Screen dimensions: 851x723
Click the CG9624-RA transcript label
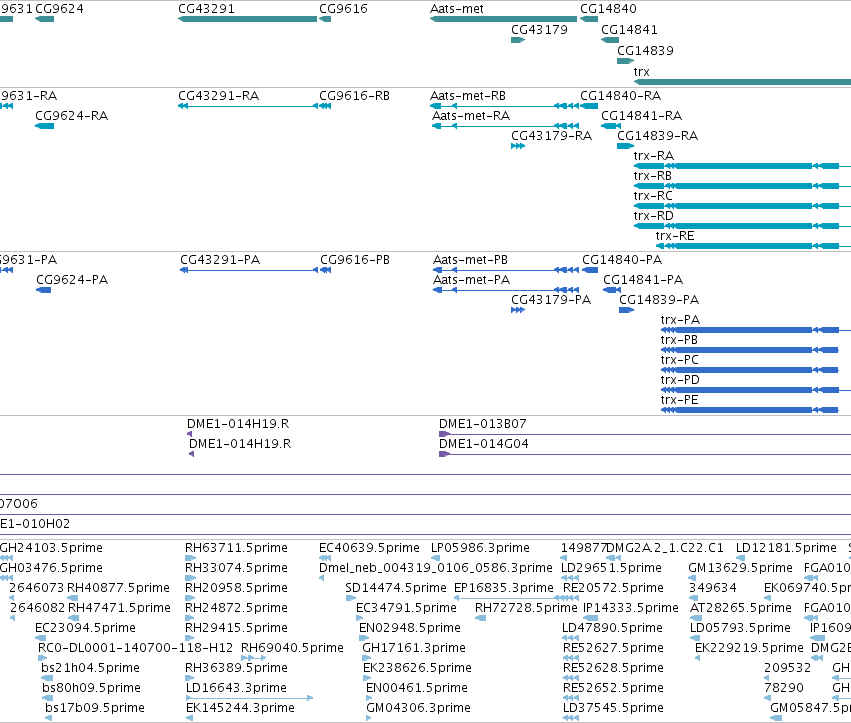[x=72, y=116]
